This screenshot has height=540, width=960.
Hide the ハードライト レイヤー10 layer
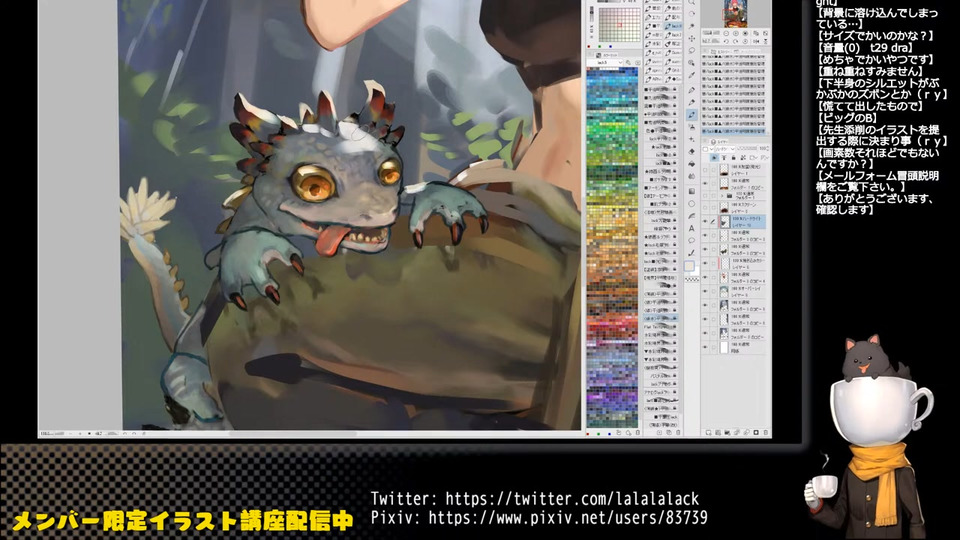click(x=705, y=221)
